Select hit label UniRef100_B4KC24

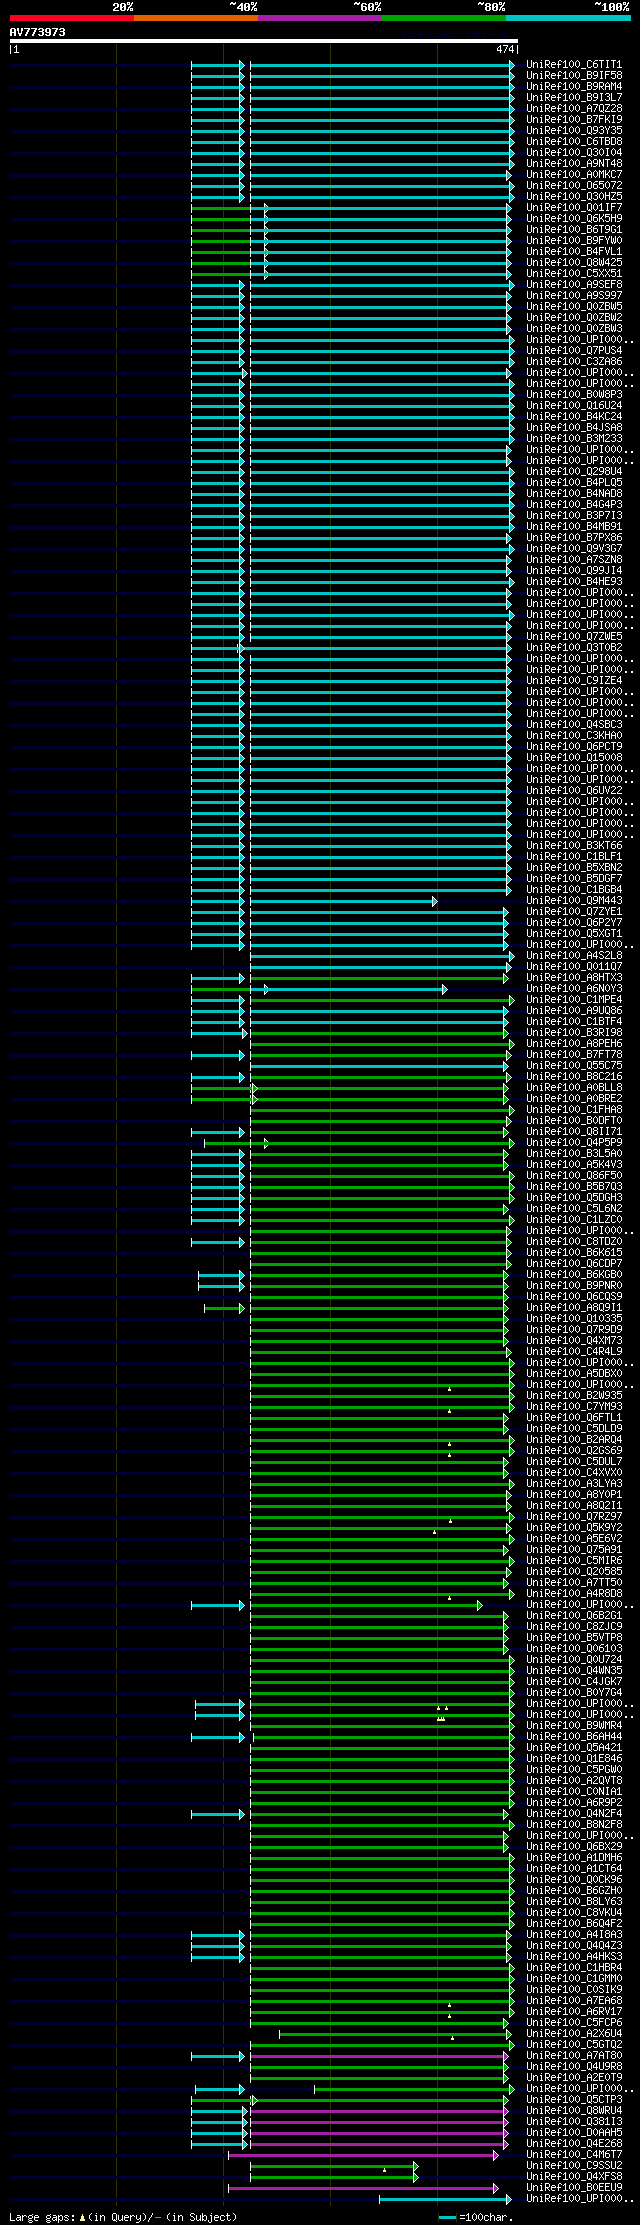click(574, 417)
